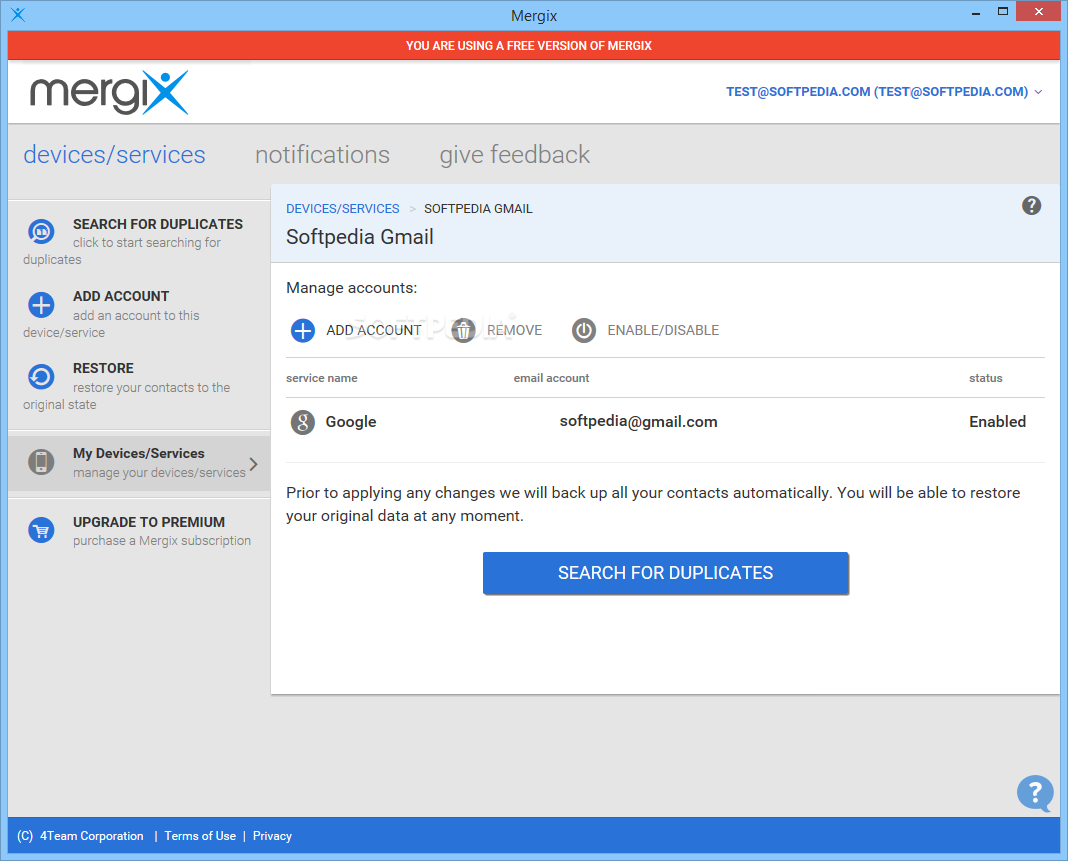Image resolution: width=1068 pixels, height=861 pixels.
Task: Click the blue plus icon under Manage accounts
Action: click(x=302, y=330)
